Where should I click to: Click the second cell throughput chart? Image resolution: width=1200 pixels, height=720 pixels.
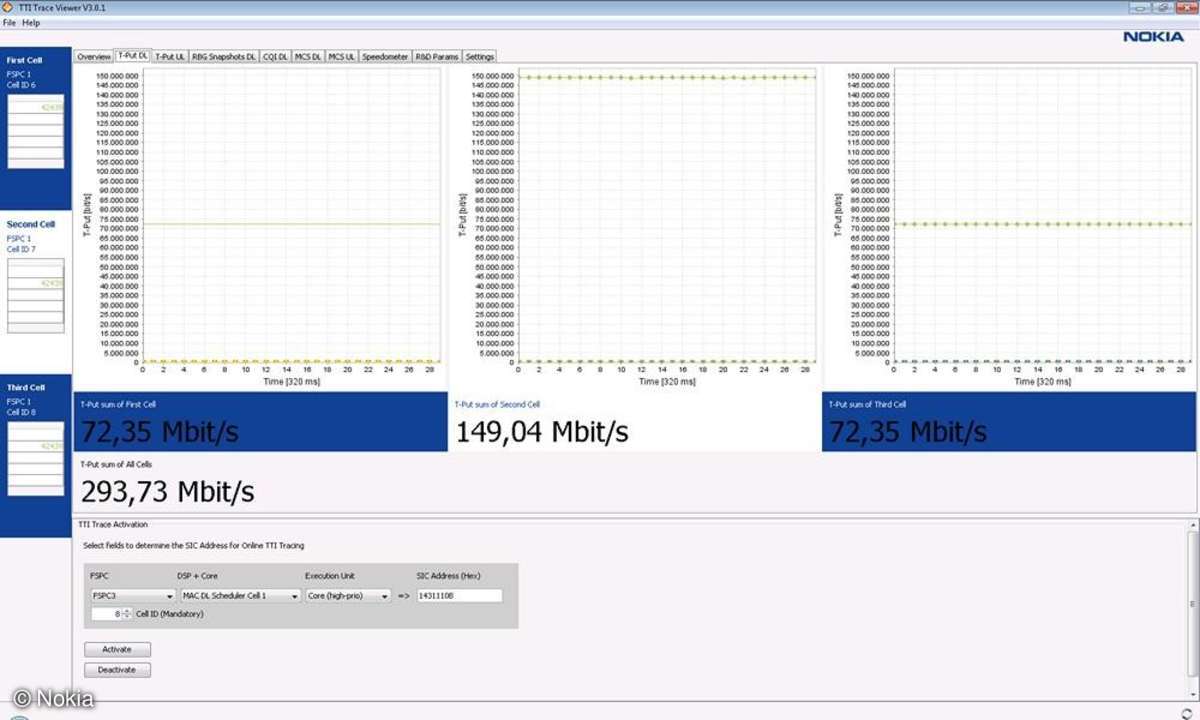667,215
